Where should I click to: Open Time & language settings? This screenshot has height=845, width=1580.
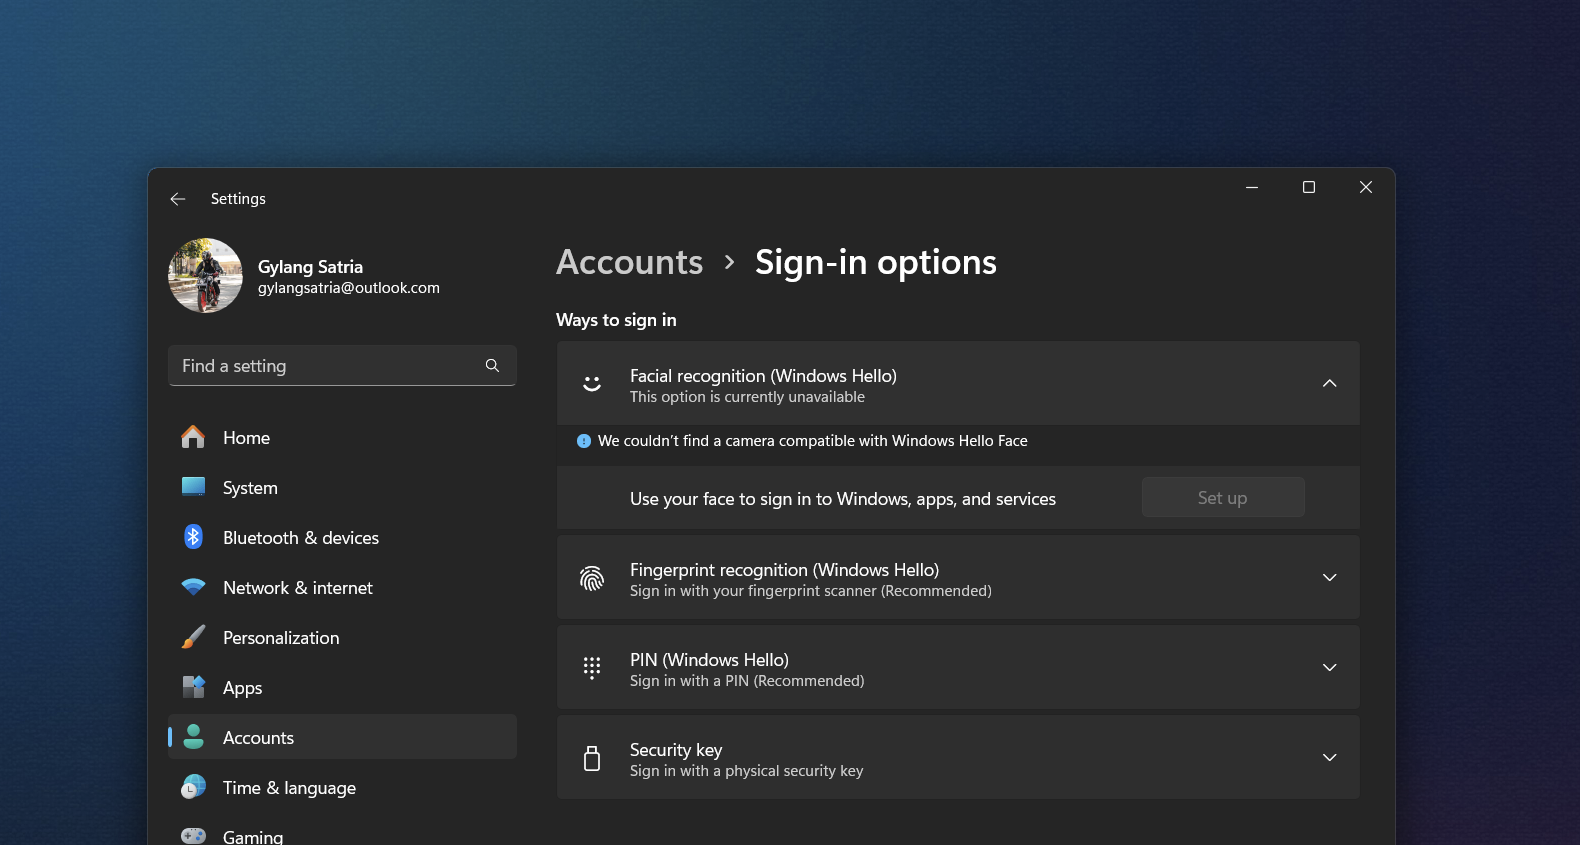(x=342, y=787)
